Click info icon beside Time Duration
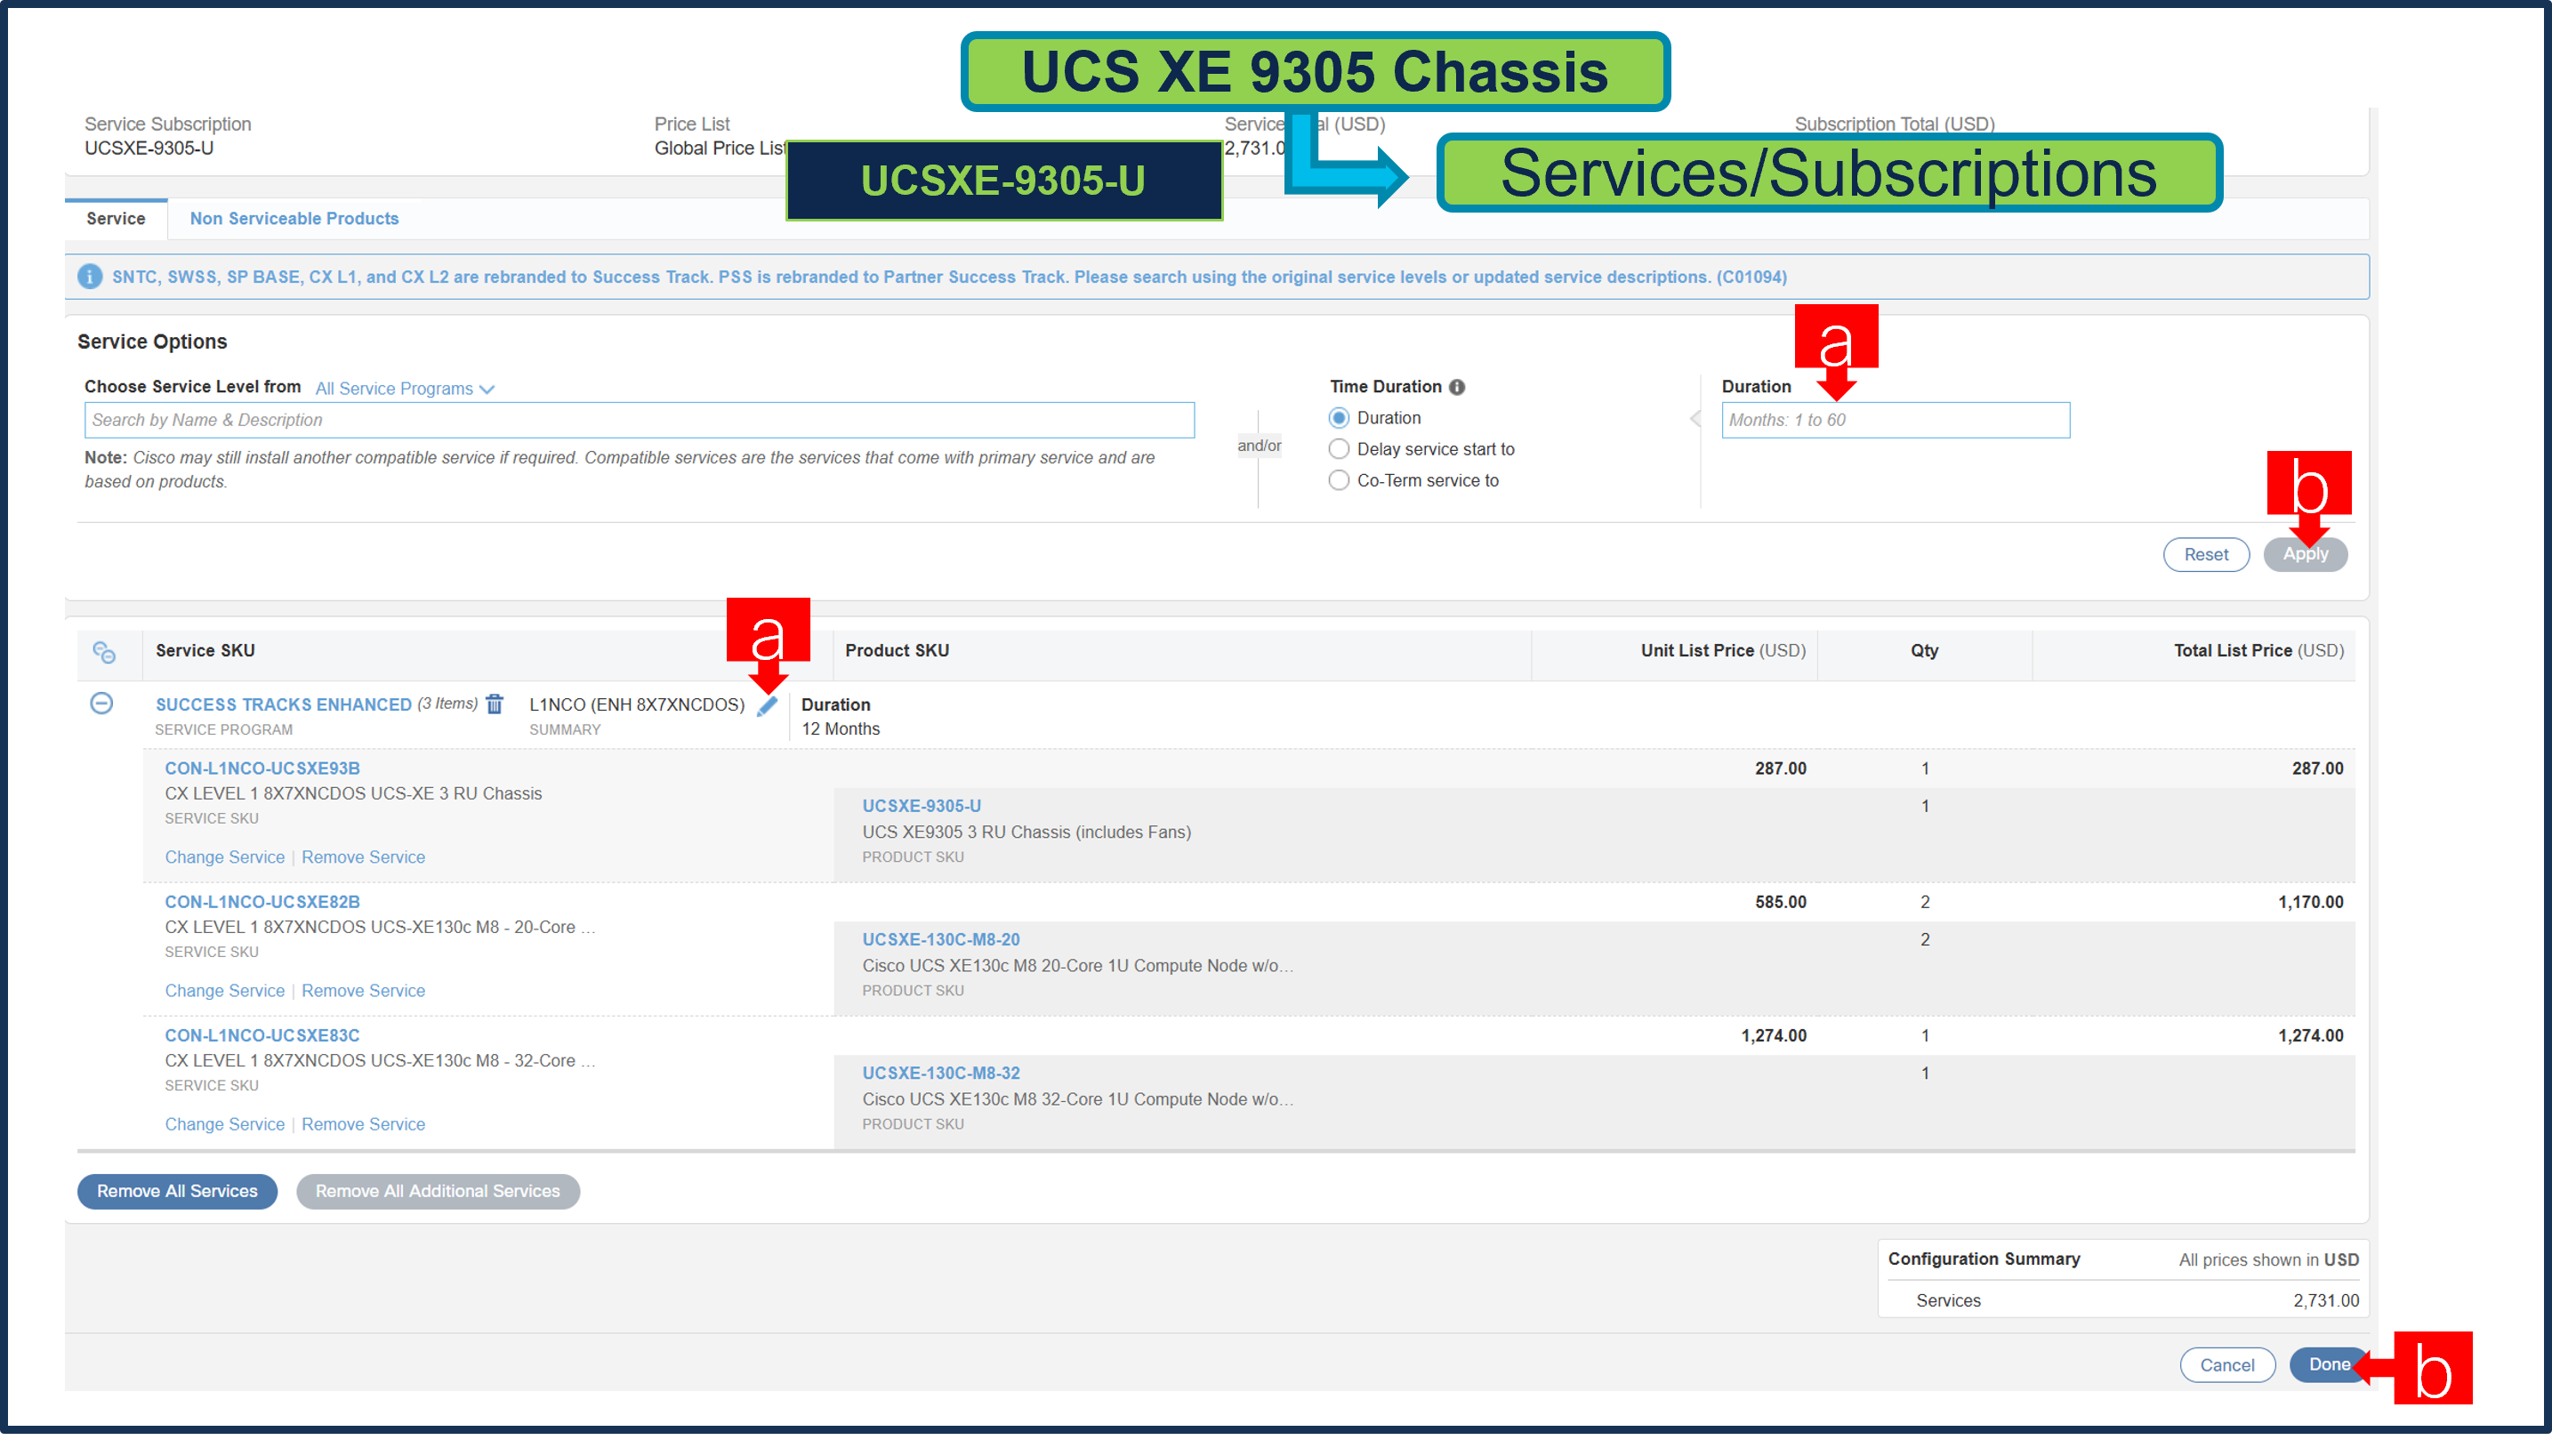 click(x=1459, y=386)
